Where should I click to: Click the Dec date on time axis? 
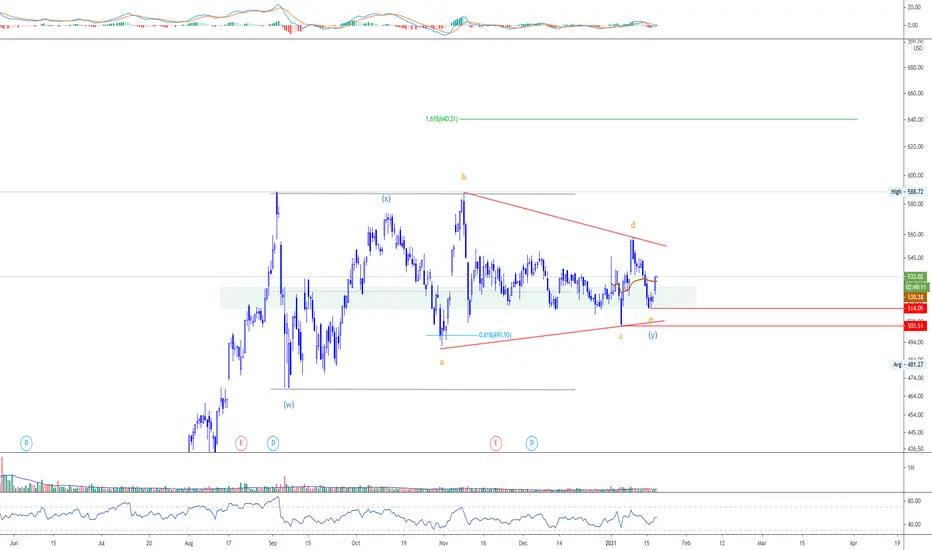tap(522, 543)
